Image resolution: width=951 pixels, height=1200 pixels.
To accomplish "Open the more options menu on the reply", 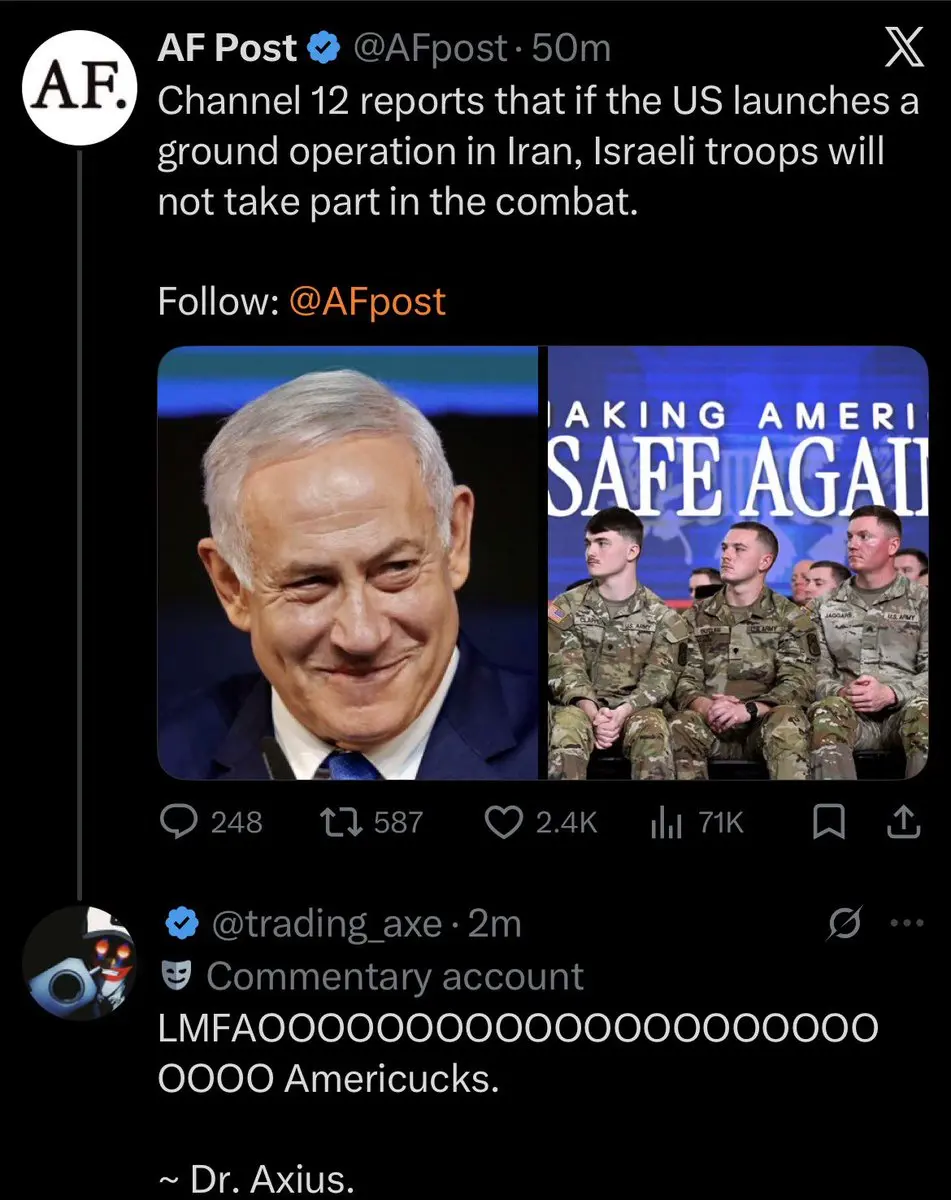I will point(905,924).
